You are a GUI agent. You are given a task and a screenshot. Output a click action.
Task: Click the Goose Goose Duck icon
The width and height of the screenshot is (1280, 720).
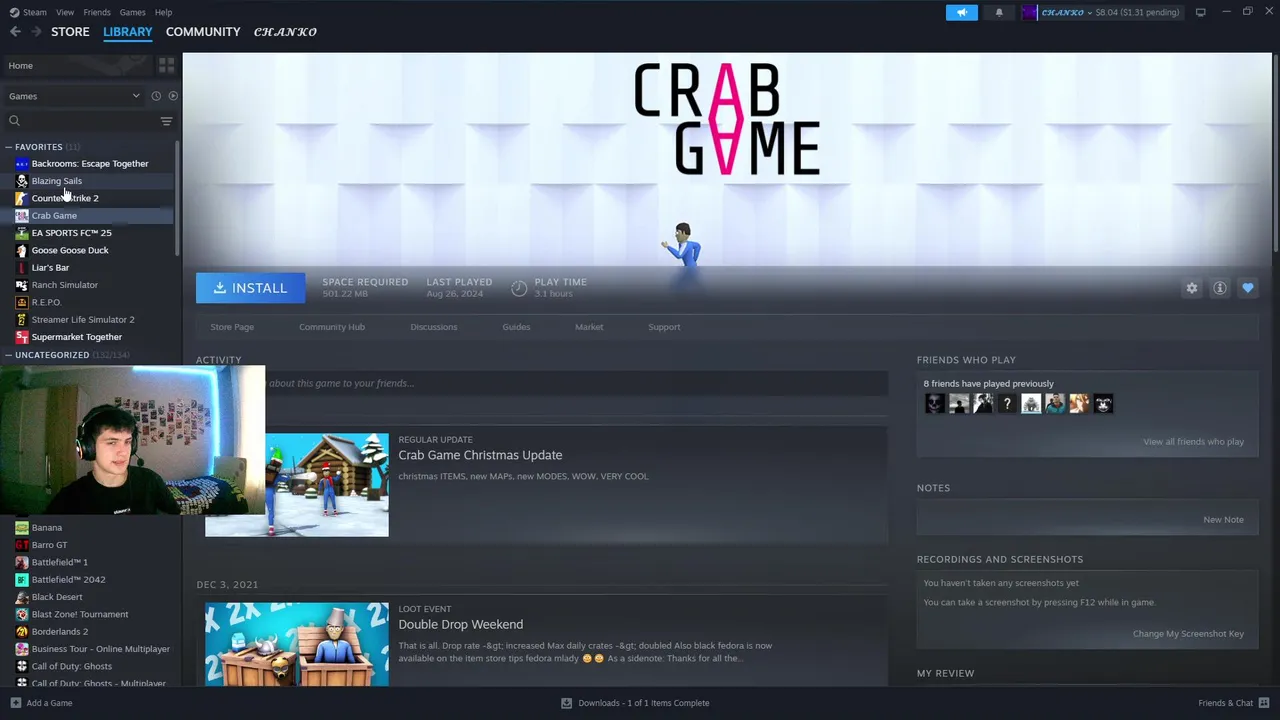[x=22, y=250]
